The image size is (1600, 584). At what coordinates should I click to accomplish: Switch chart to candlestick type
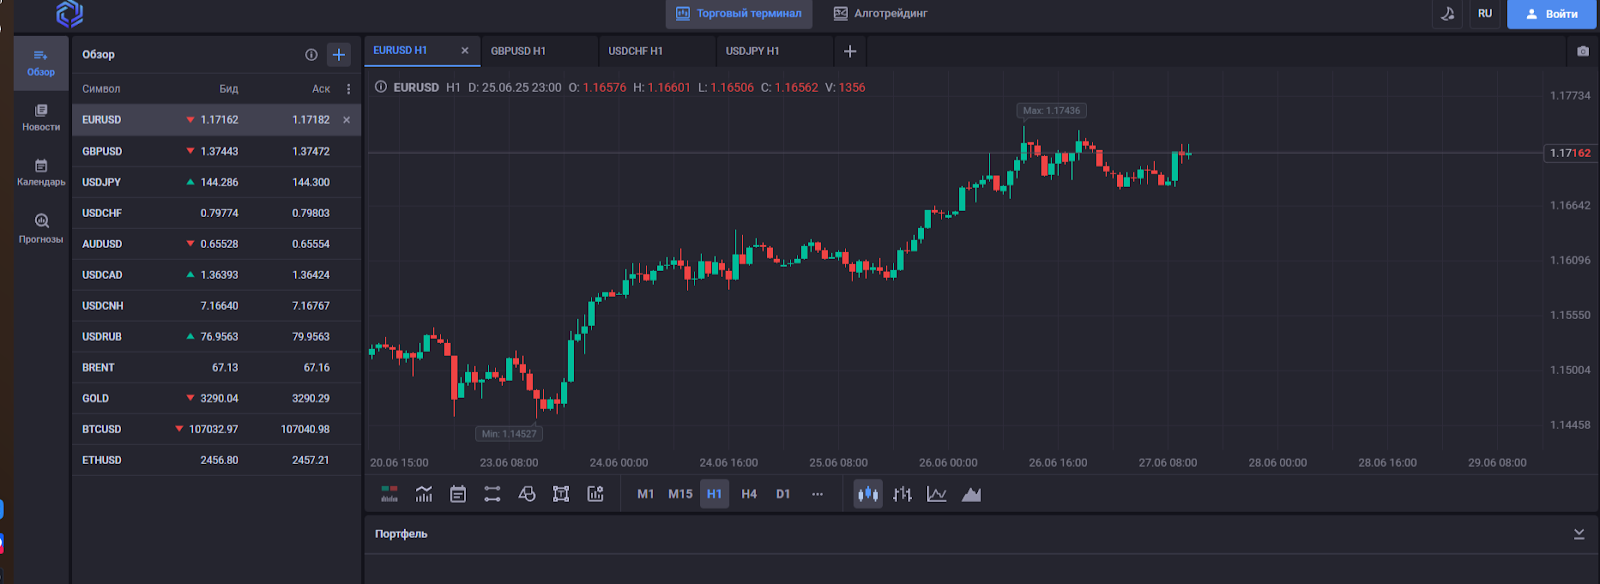[868, 494]
